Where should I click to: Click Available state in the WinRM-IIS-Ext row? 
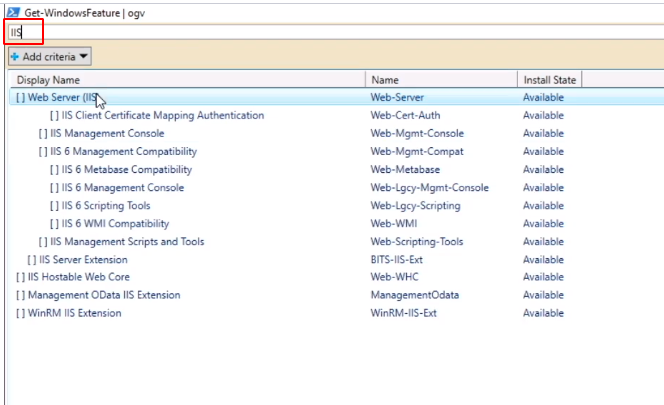[543, 313]
